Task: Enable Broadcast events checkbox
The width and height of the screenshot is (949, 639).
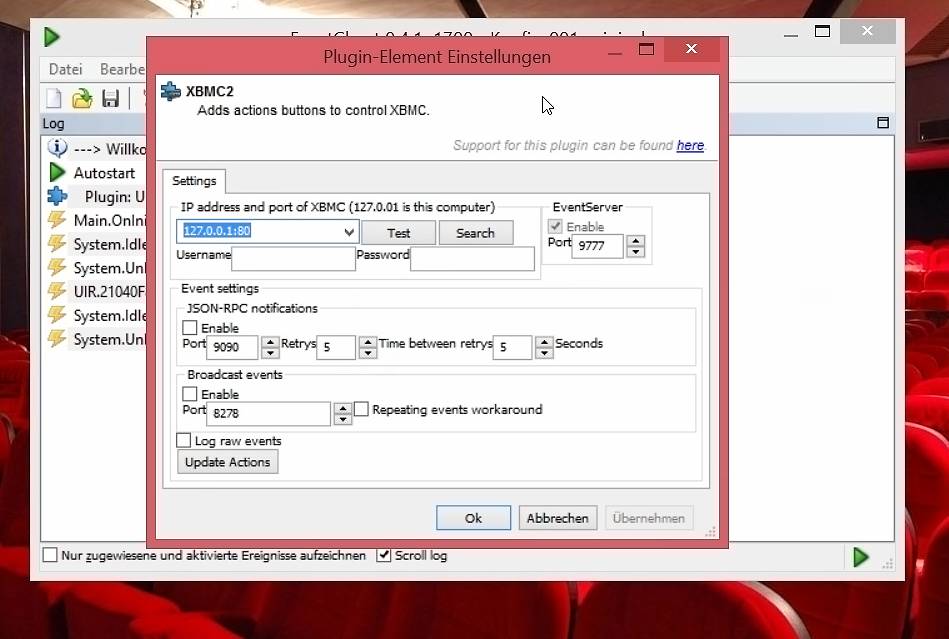Action: [189, 394]
